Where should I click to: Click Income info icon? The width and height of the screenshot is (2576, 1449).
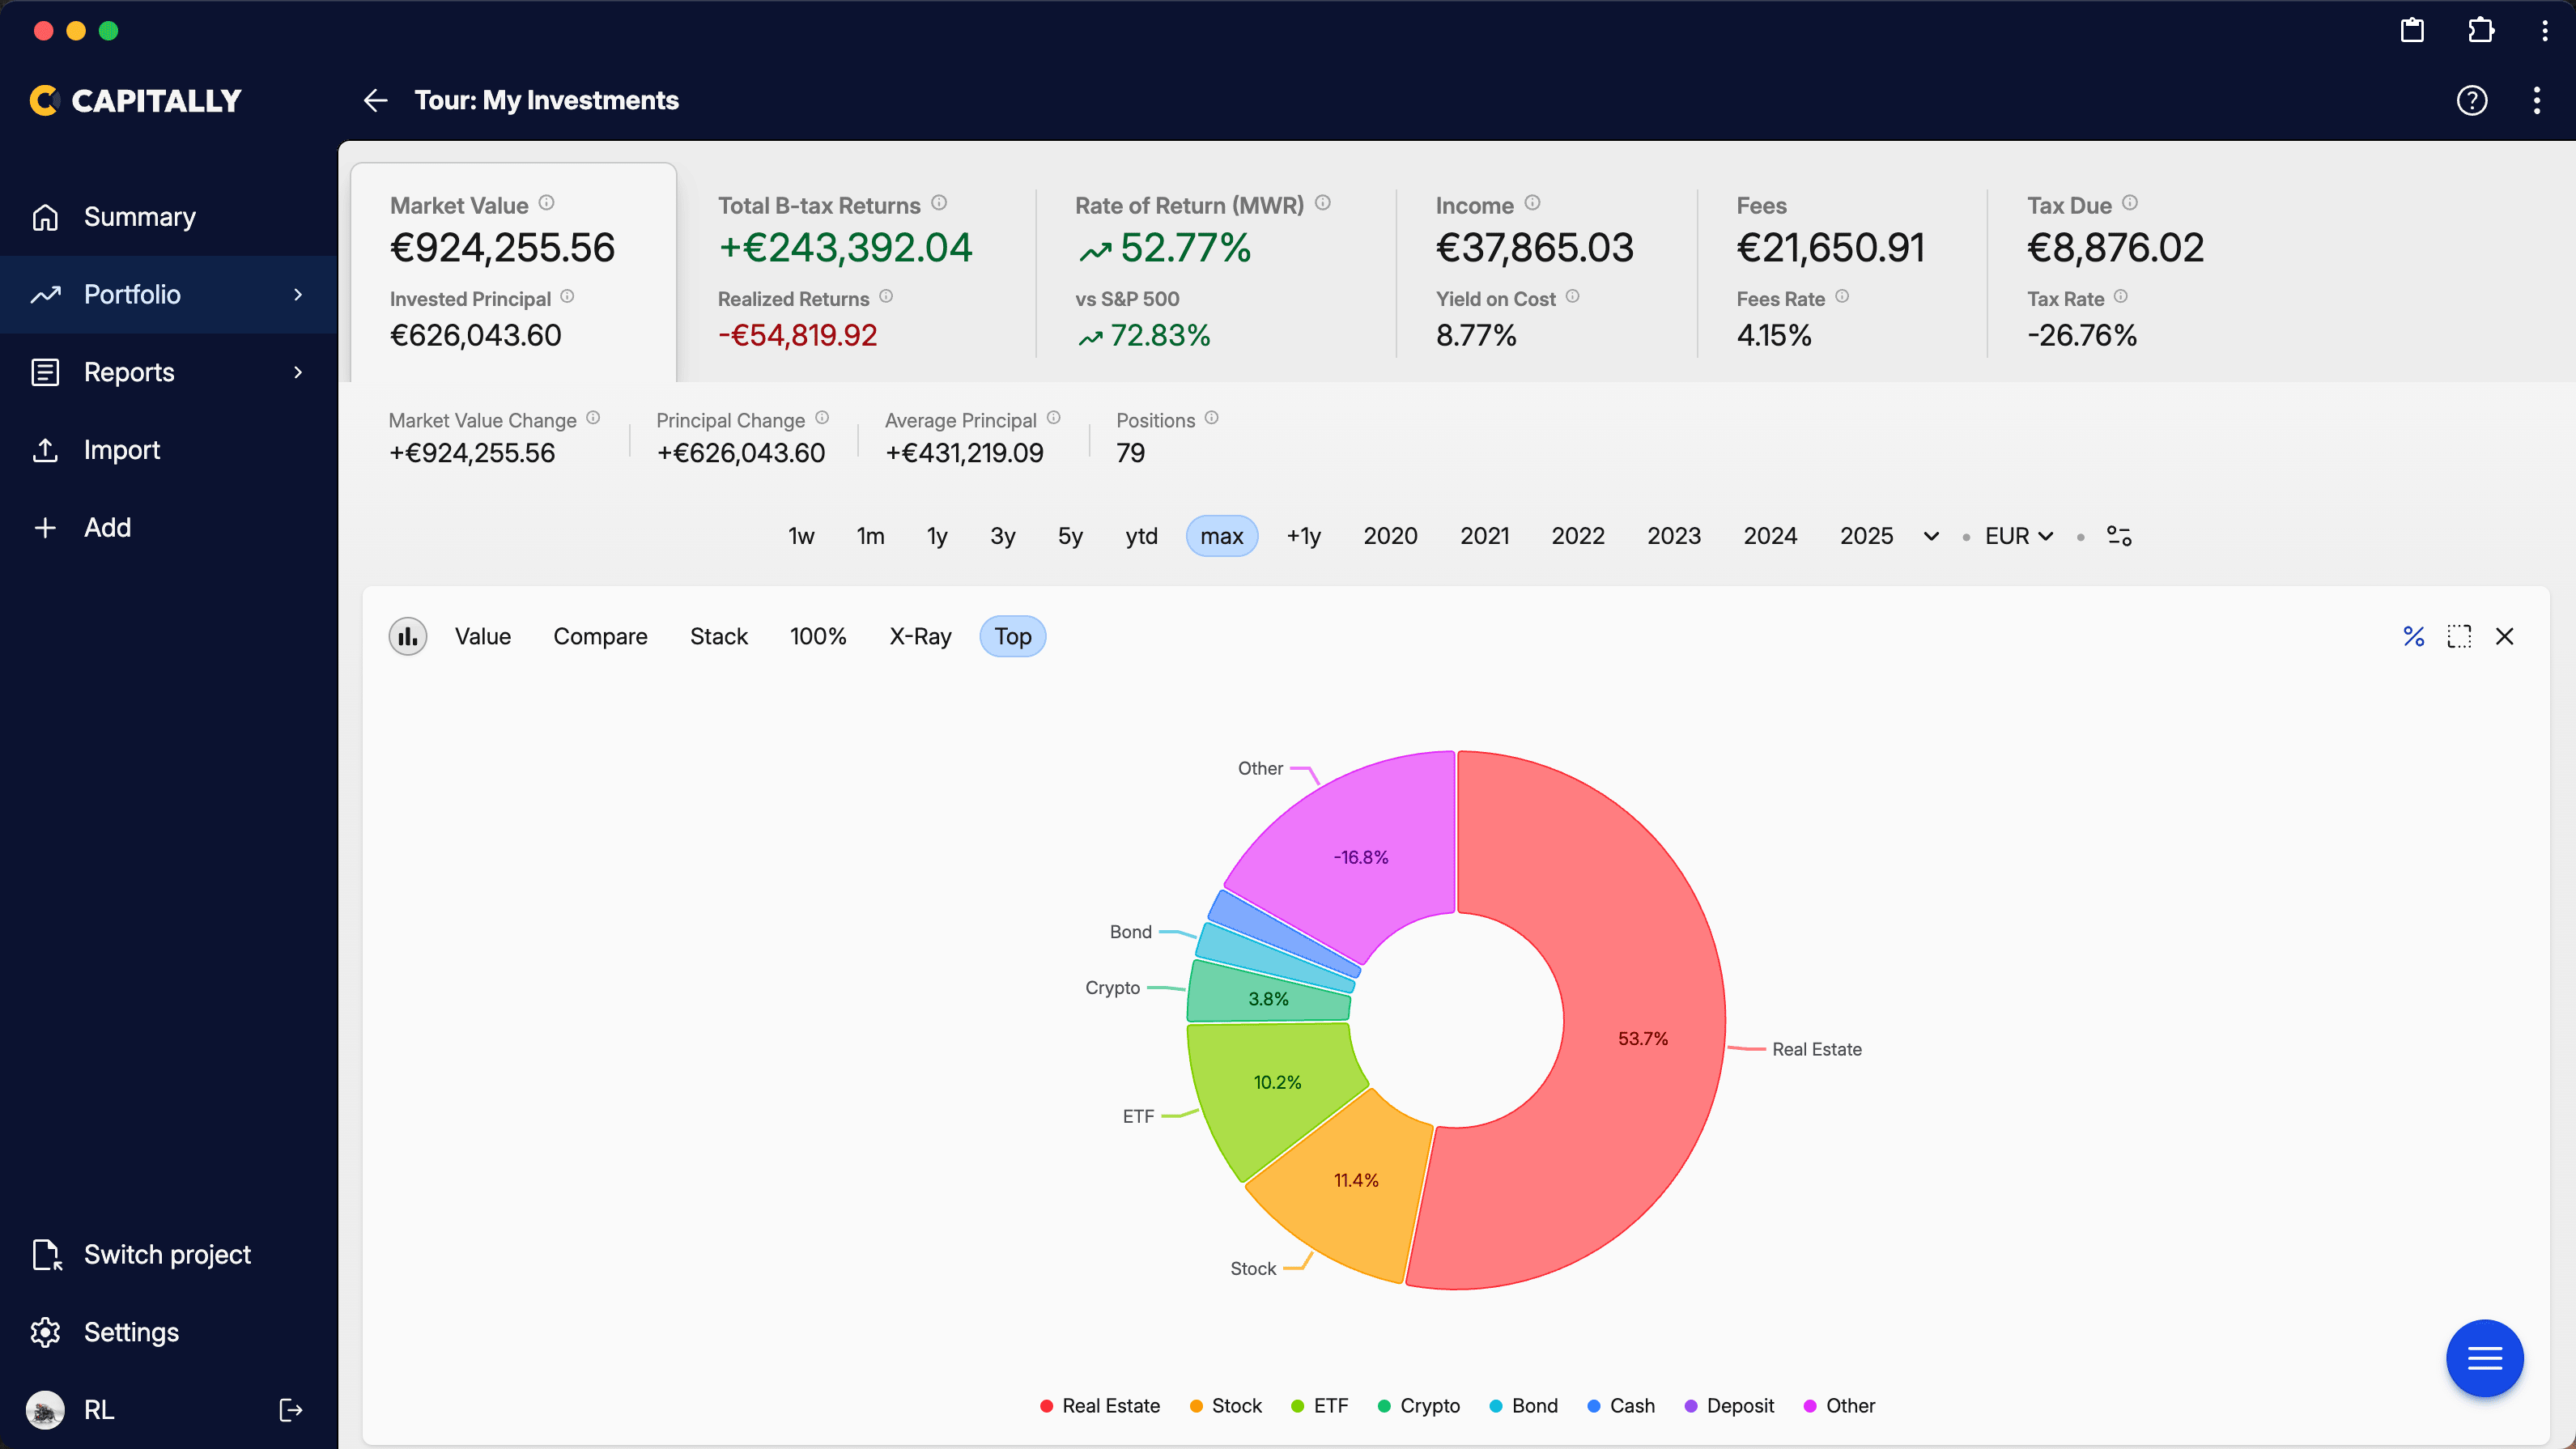pos(1532,203)
